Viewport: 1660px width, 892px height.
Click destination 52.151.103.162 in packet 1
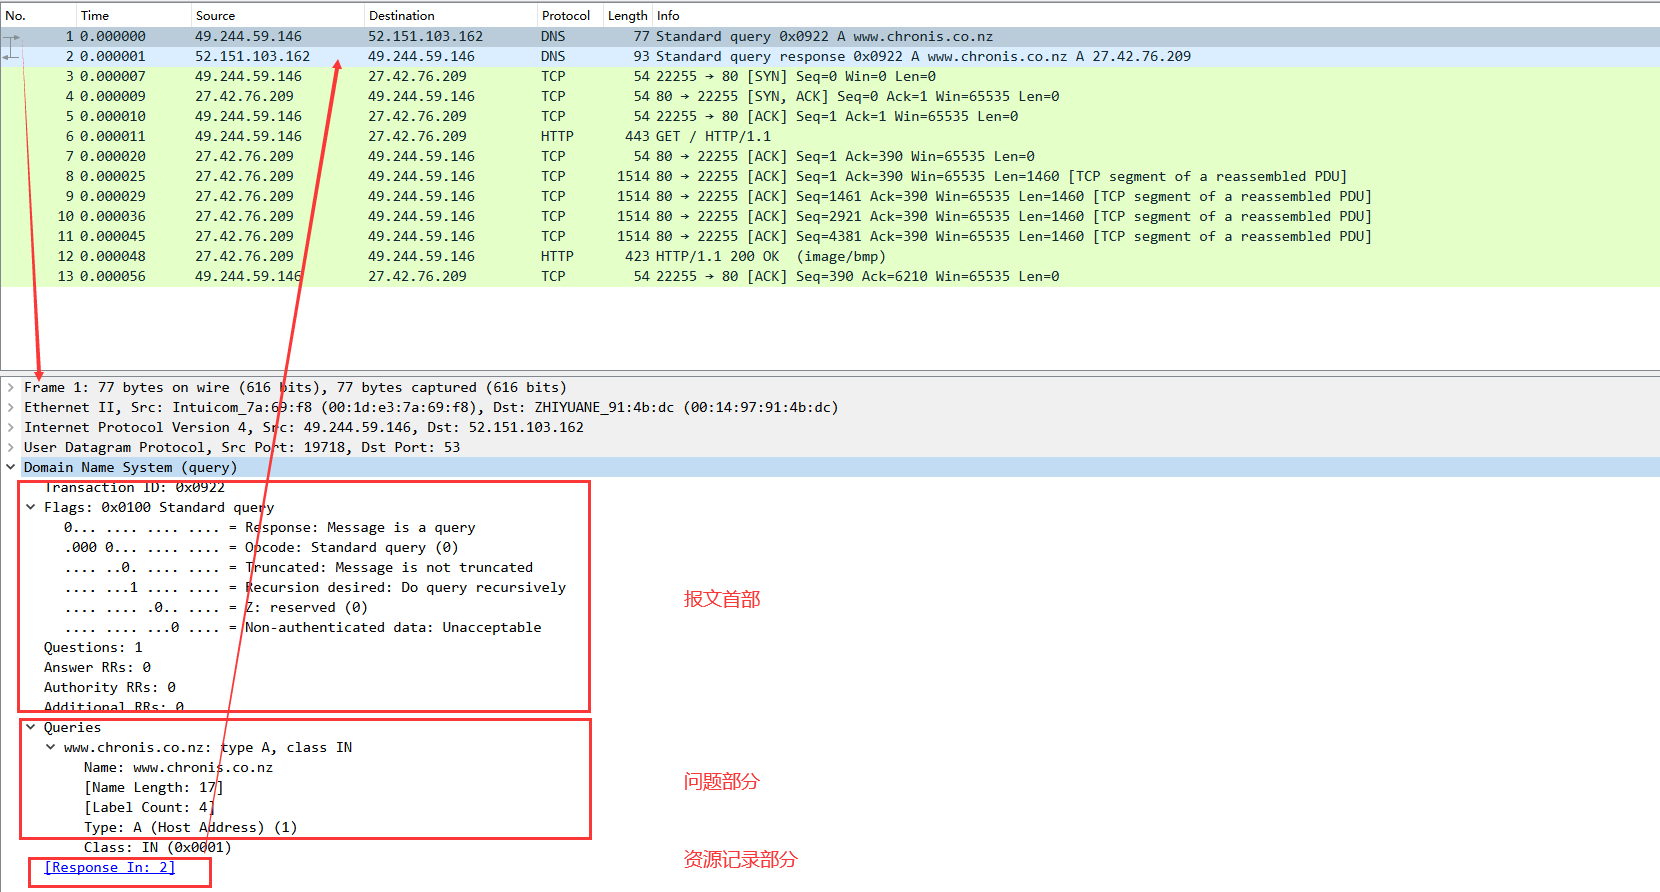pos(425,36)
